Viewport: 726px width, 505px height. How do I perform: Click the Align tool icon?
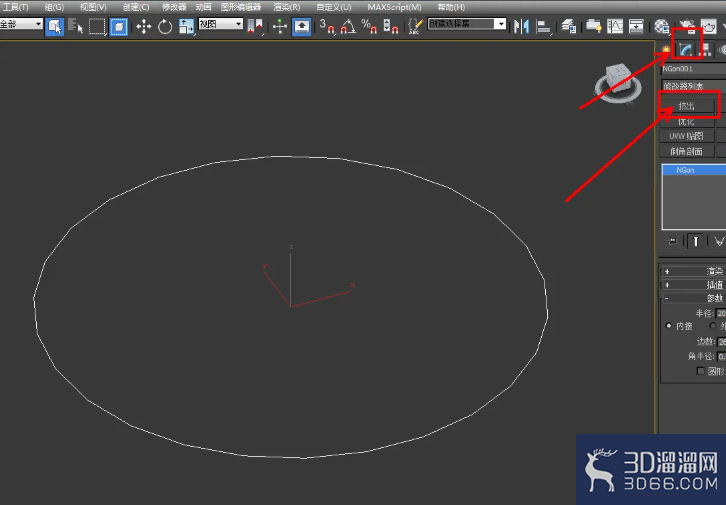544,26
